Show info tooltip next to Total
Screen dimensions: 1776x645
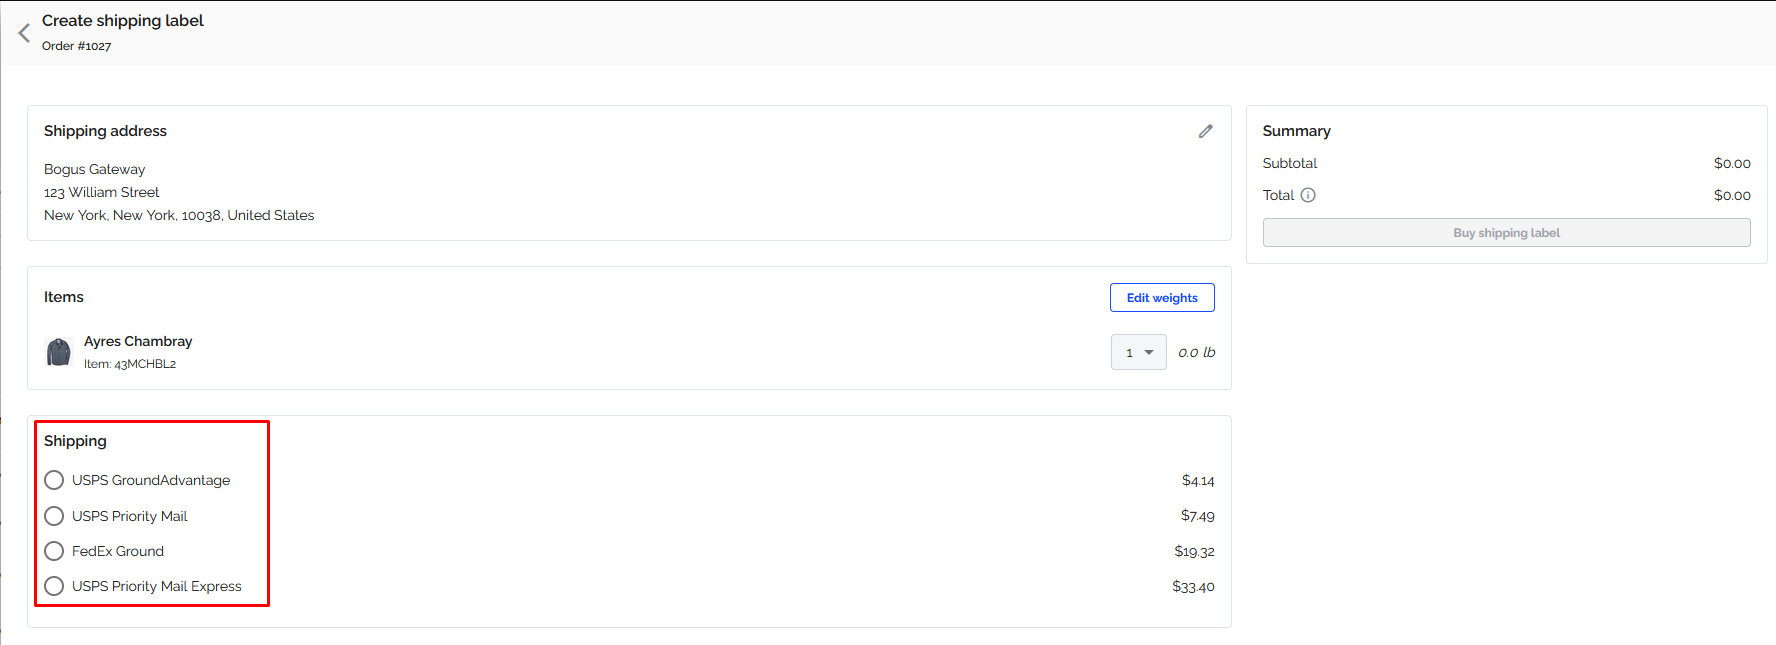pos(1308,195)
